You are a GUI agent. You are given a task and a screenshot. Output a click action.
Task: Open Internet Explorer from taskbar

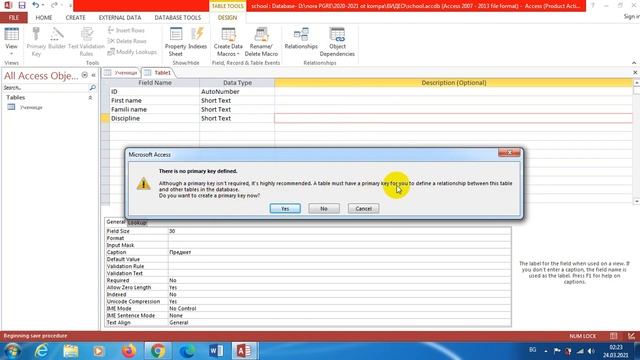[41, 351]
